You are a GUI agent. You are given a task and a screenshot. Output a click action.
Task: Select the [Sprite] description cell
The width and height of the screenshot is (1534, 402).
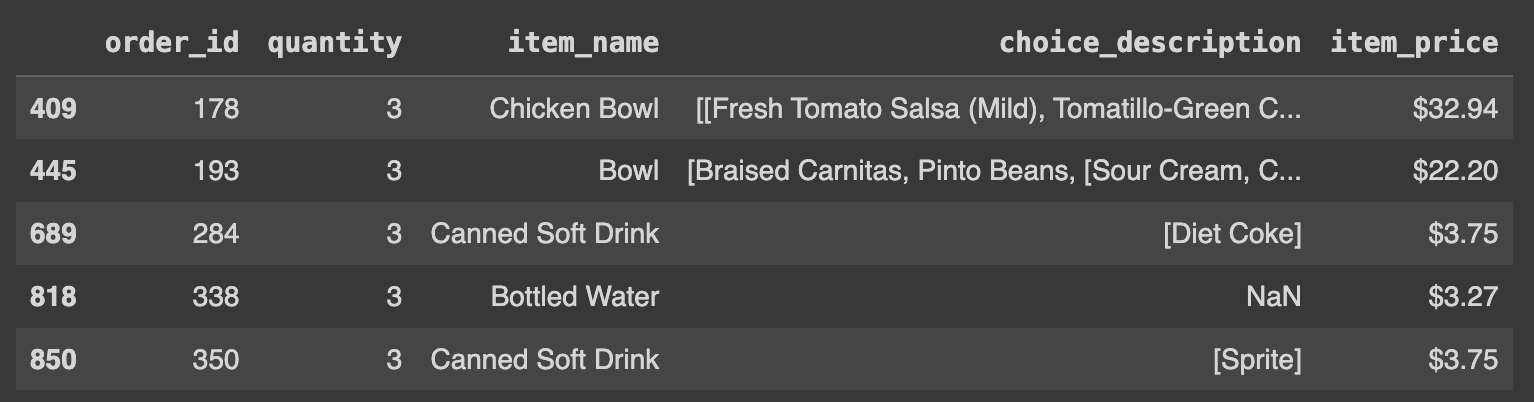(x=1257, y=359)
